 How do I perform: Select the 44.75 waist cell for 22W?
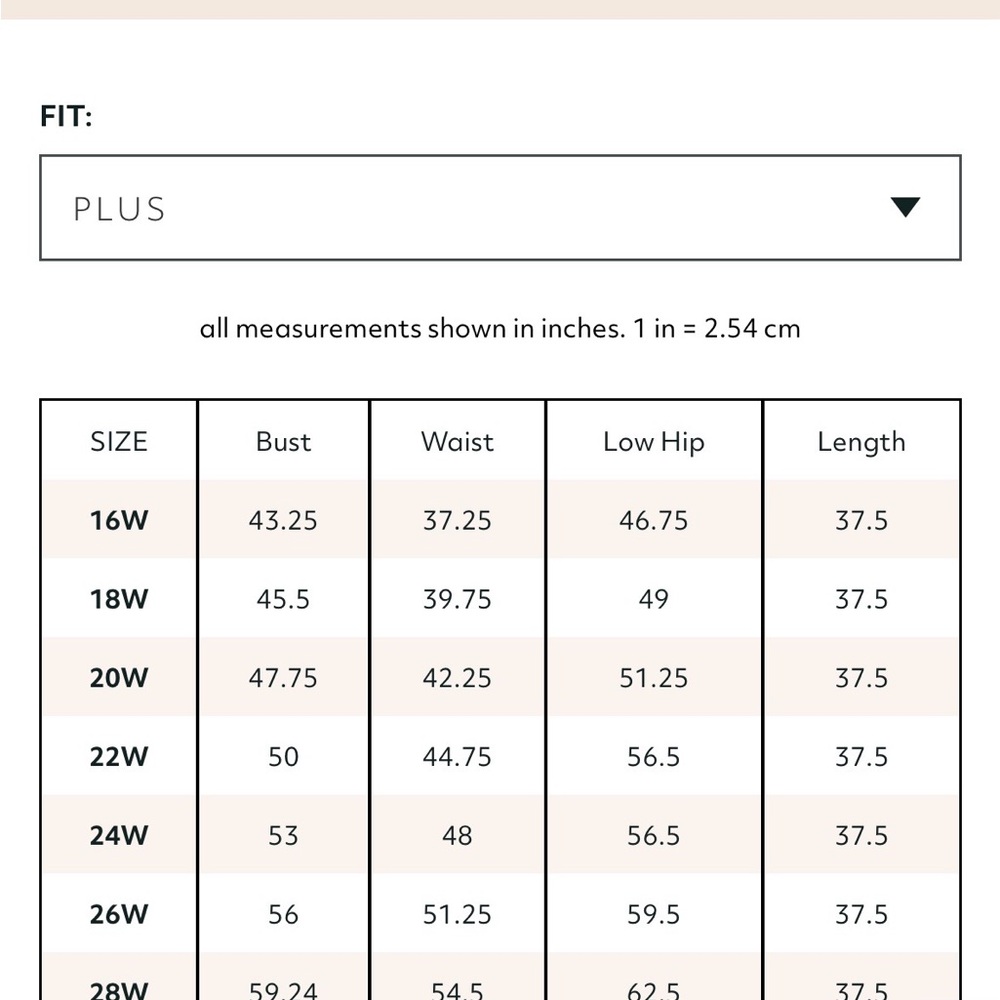click(457, 756)
